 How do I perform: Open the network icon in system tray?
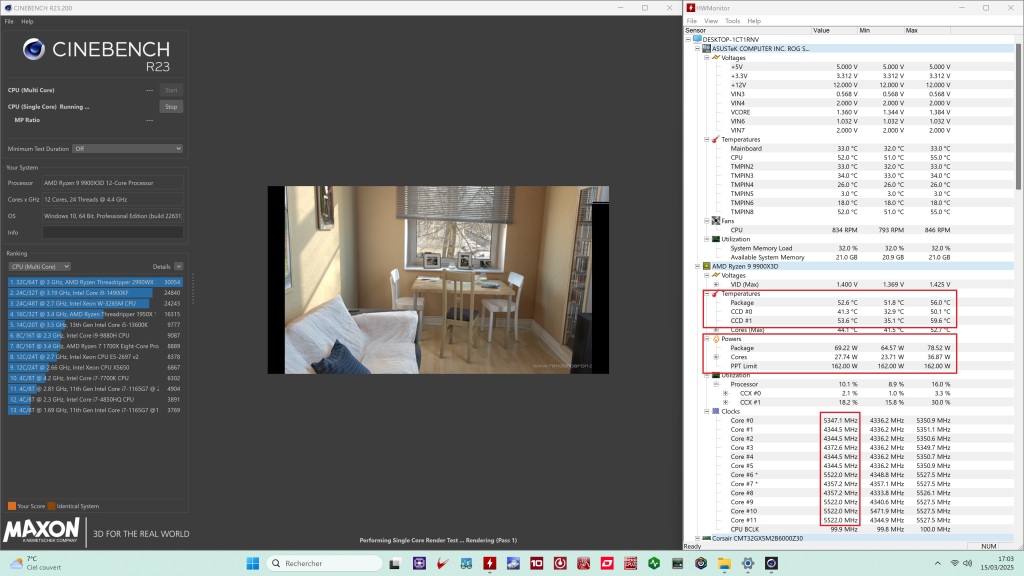955,563
